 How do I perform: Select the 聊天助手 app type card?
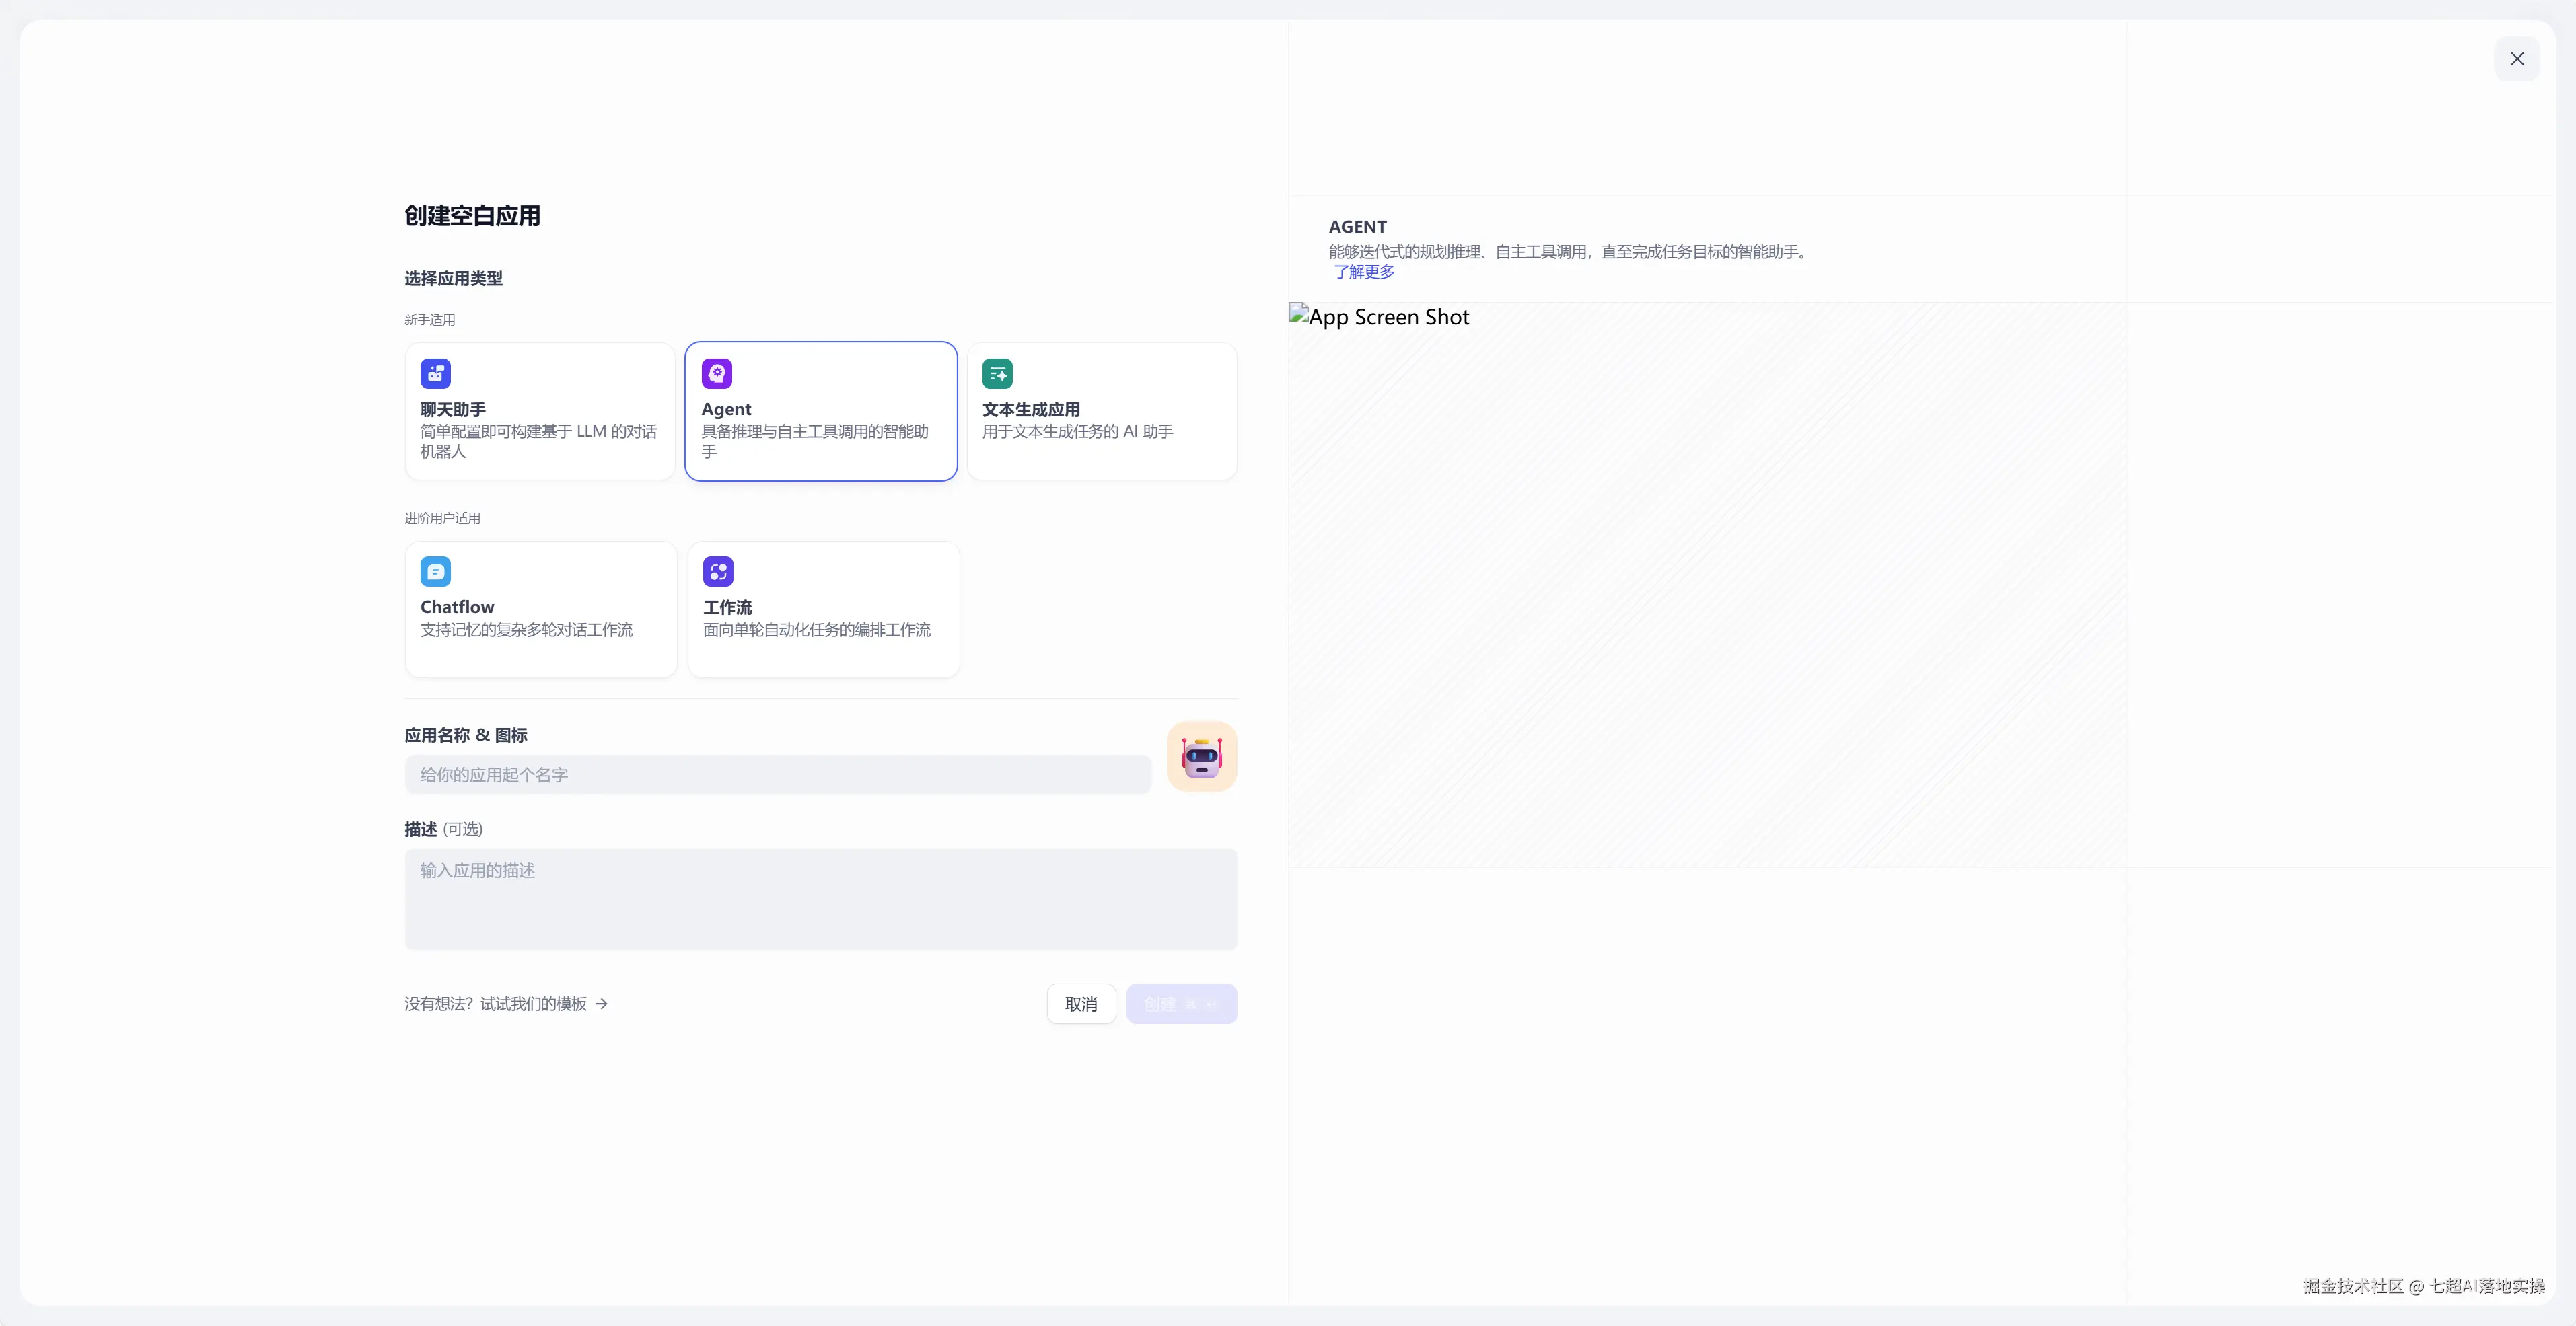coord(540,412)
